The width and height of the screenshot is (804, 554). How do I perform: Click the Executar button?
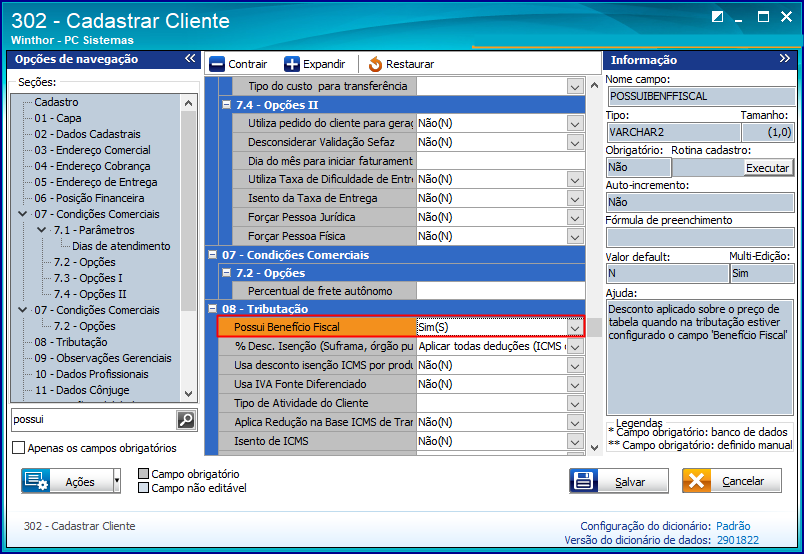767,168
